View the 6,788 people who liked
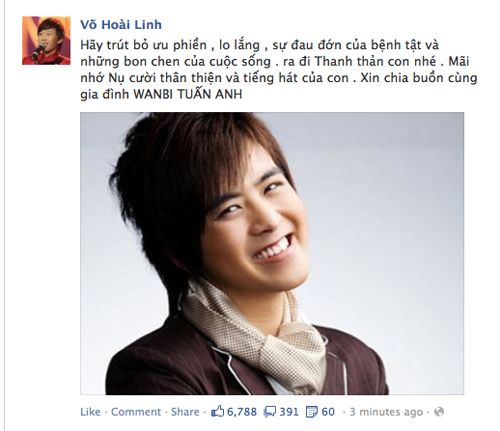Viewport: 500px width, 431px height. 242,412
